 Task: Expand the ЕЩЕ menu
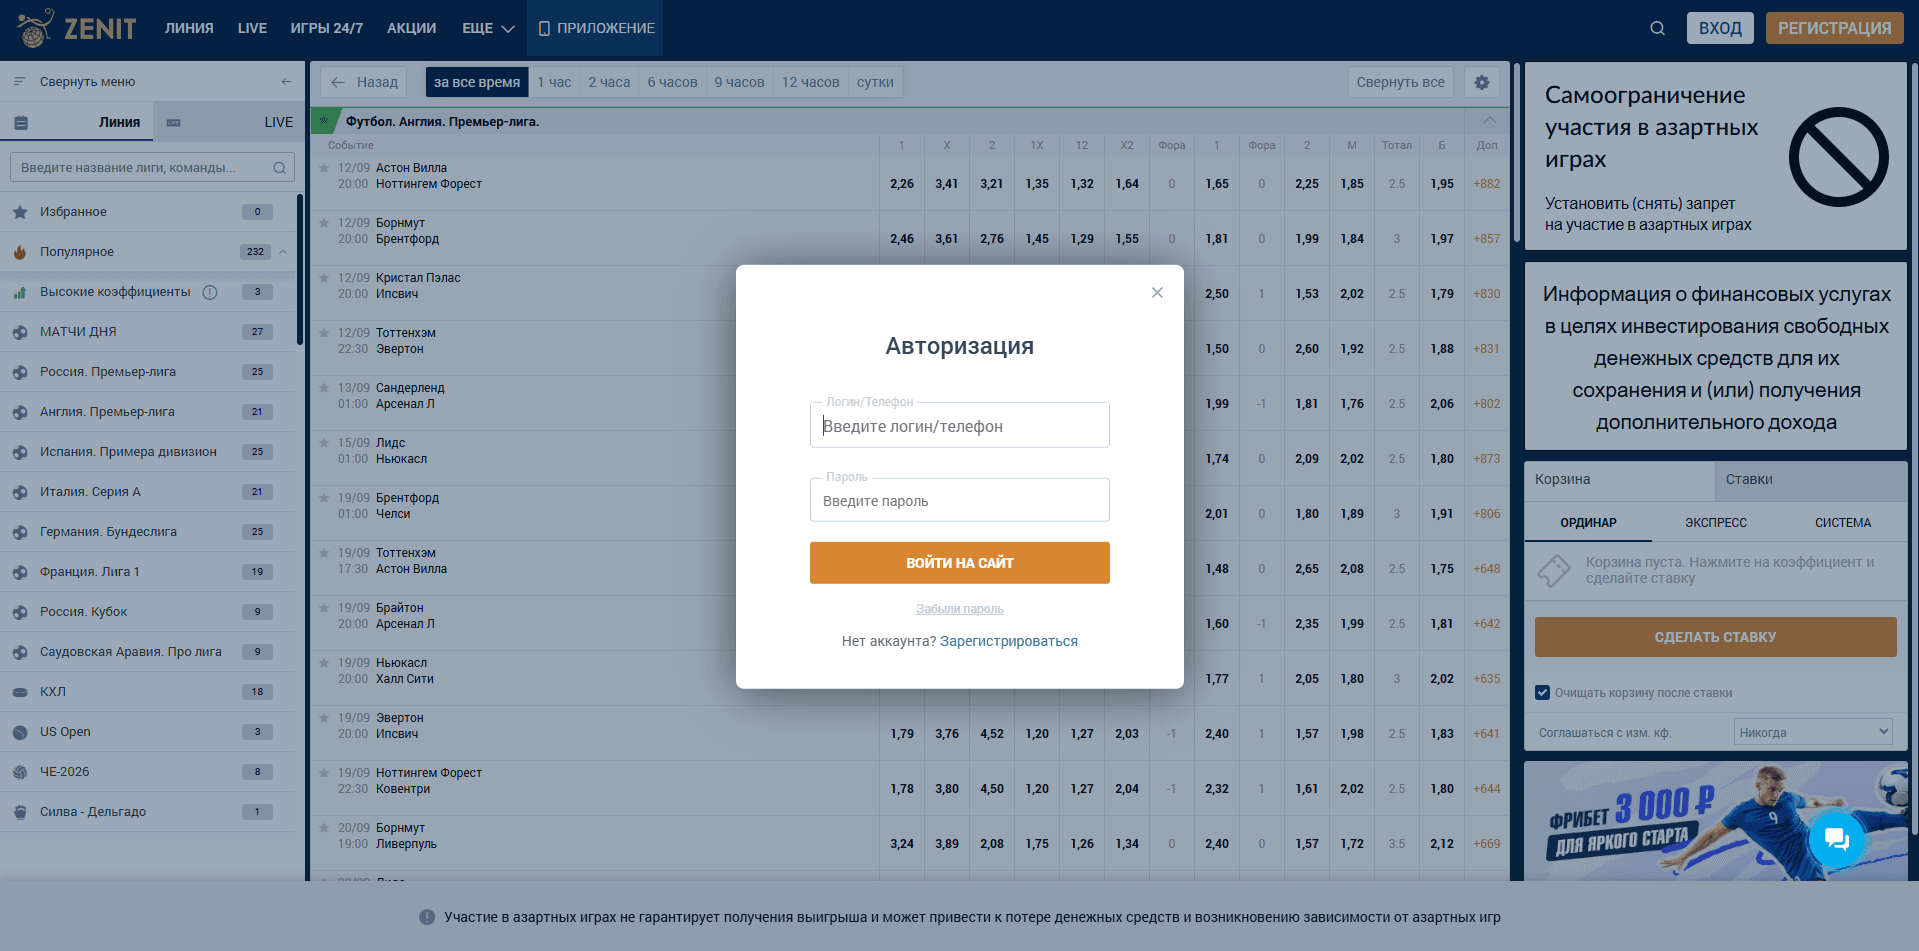[x=488, y=28]
